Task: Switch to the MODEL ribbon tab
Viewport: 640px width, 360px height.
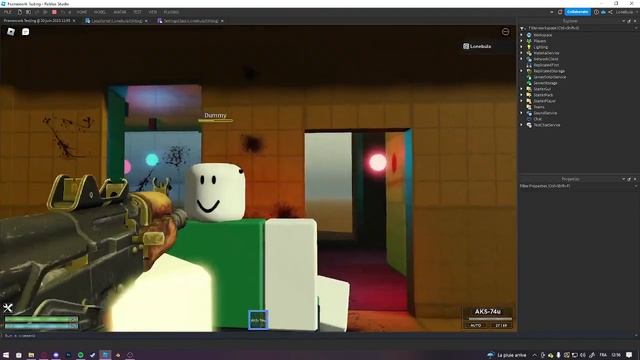Action: pyautogui.click(x=100, y=12)
